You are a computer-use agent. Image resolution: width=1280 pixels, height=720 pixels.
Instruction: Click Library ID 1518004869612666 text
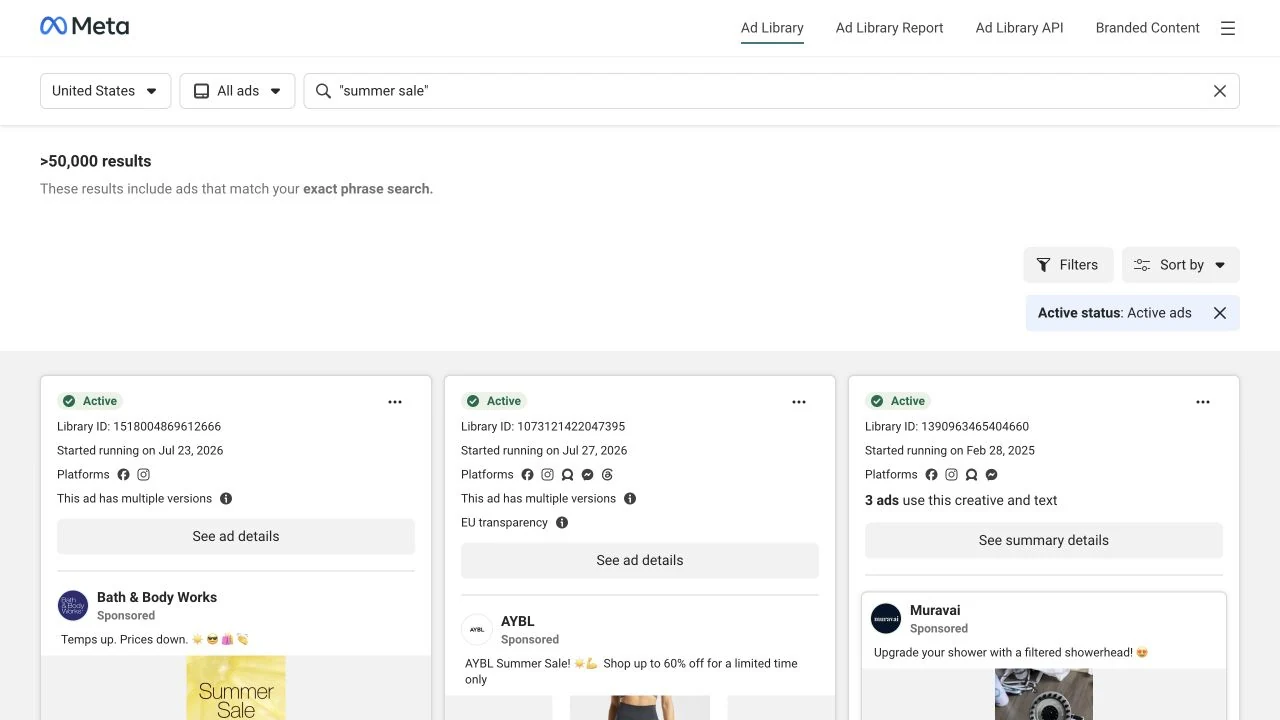tap(139, 427)
